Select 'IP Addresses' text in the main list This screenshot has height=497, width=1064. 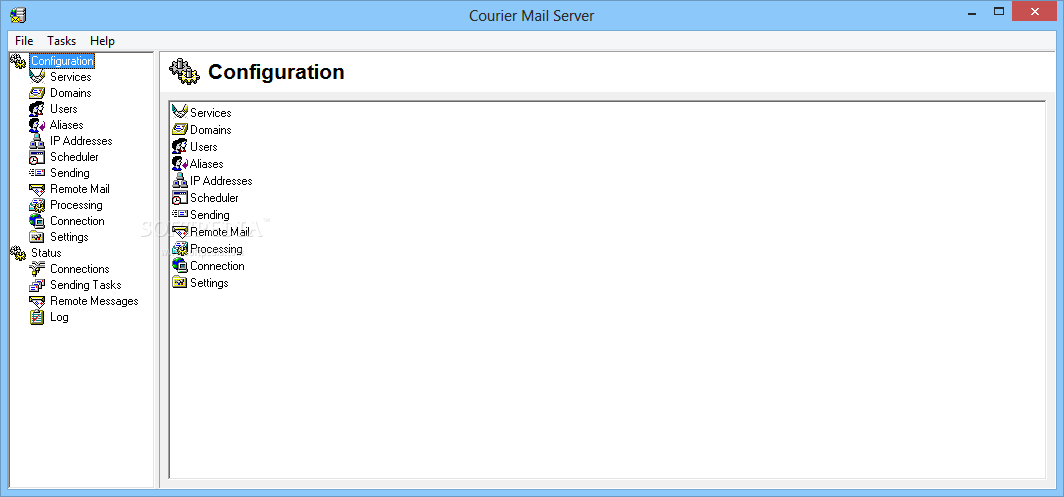(221, 181)
